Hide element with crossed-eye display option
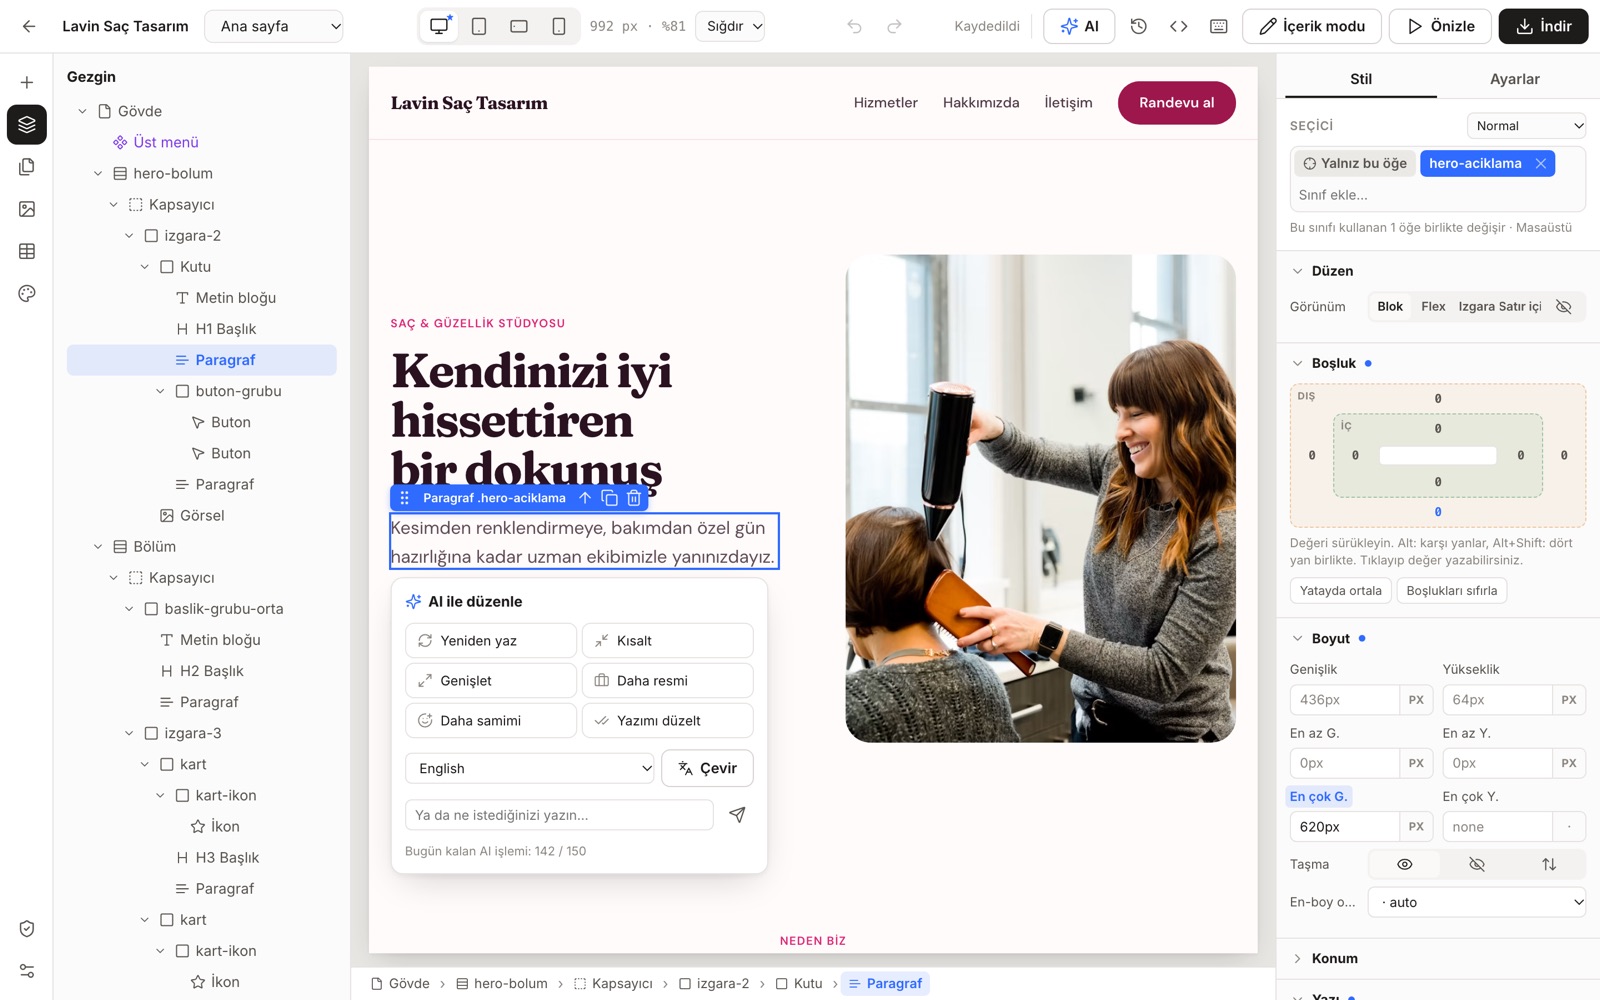1600x1000 pixels. click(1564, 306)
